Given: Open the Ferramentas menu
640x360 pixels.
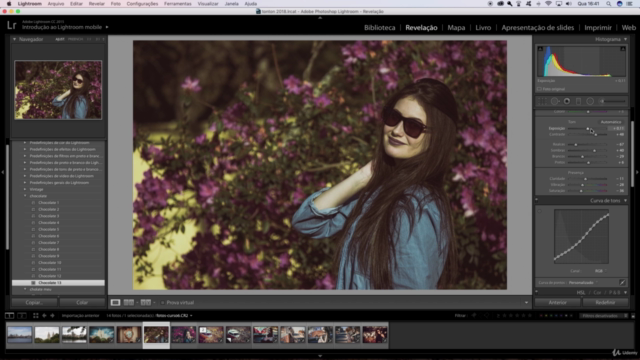Looking at the screenshot, I should coord(178,4).
